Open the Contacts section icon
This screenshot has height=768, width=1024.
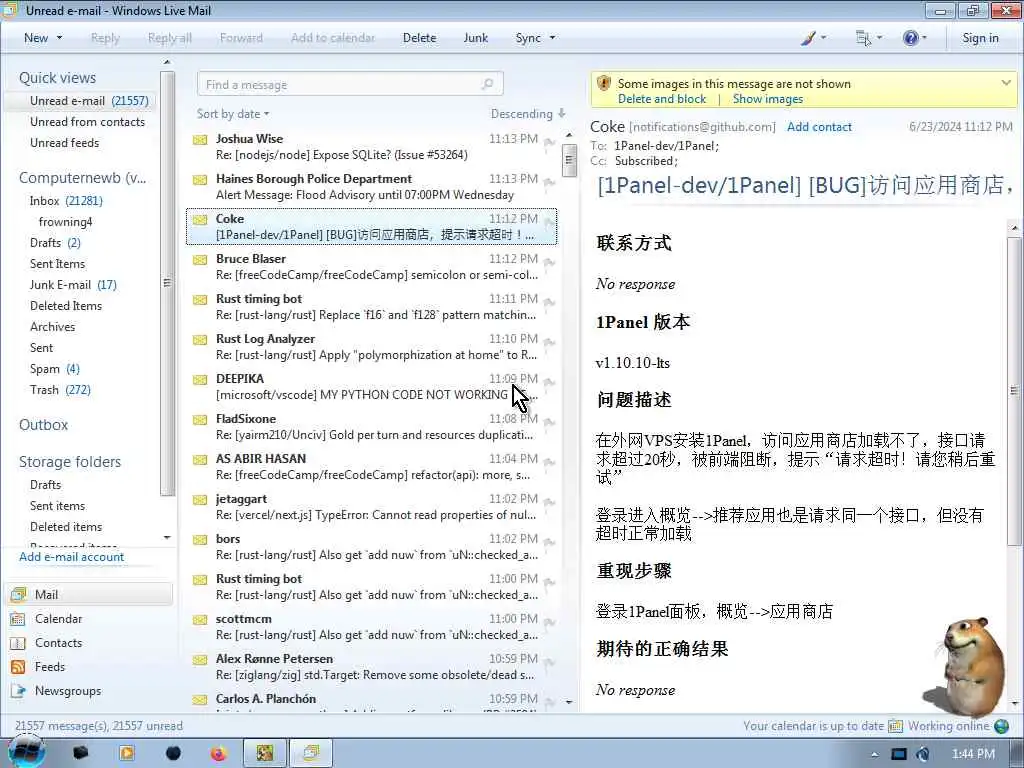point(18,643)
